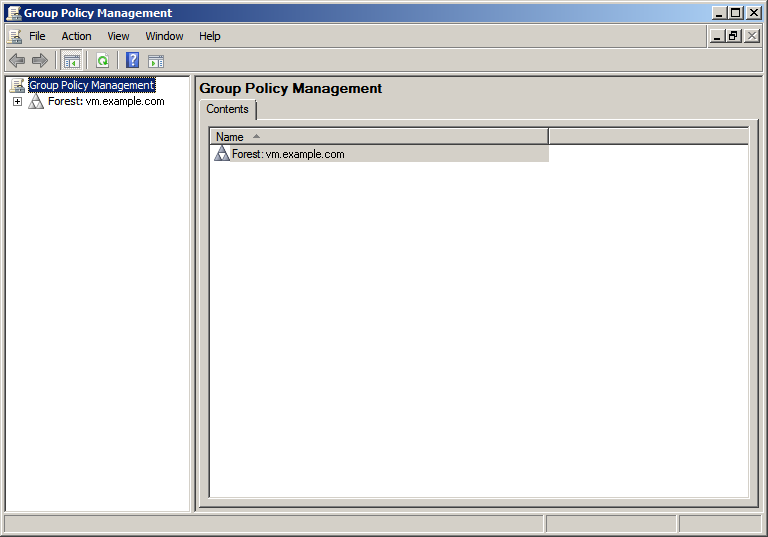
Task: Sort the list by the Name column header
Action: (379, 137)
